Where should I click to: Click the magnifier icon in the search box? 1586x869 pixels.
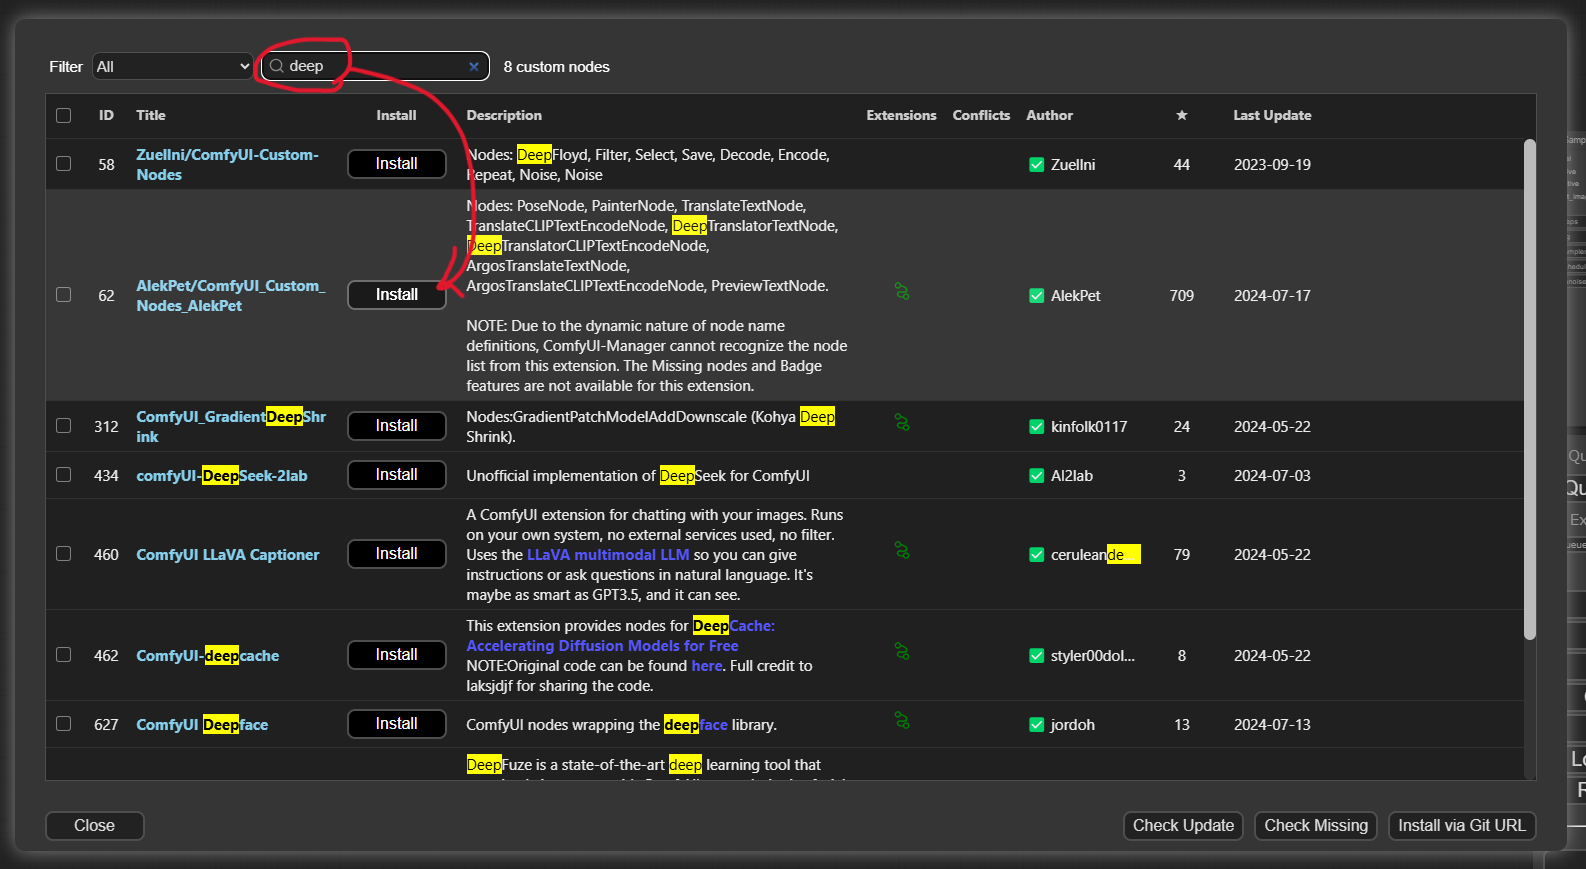point(277,66)
